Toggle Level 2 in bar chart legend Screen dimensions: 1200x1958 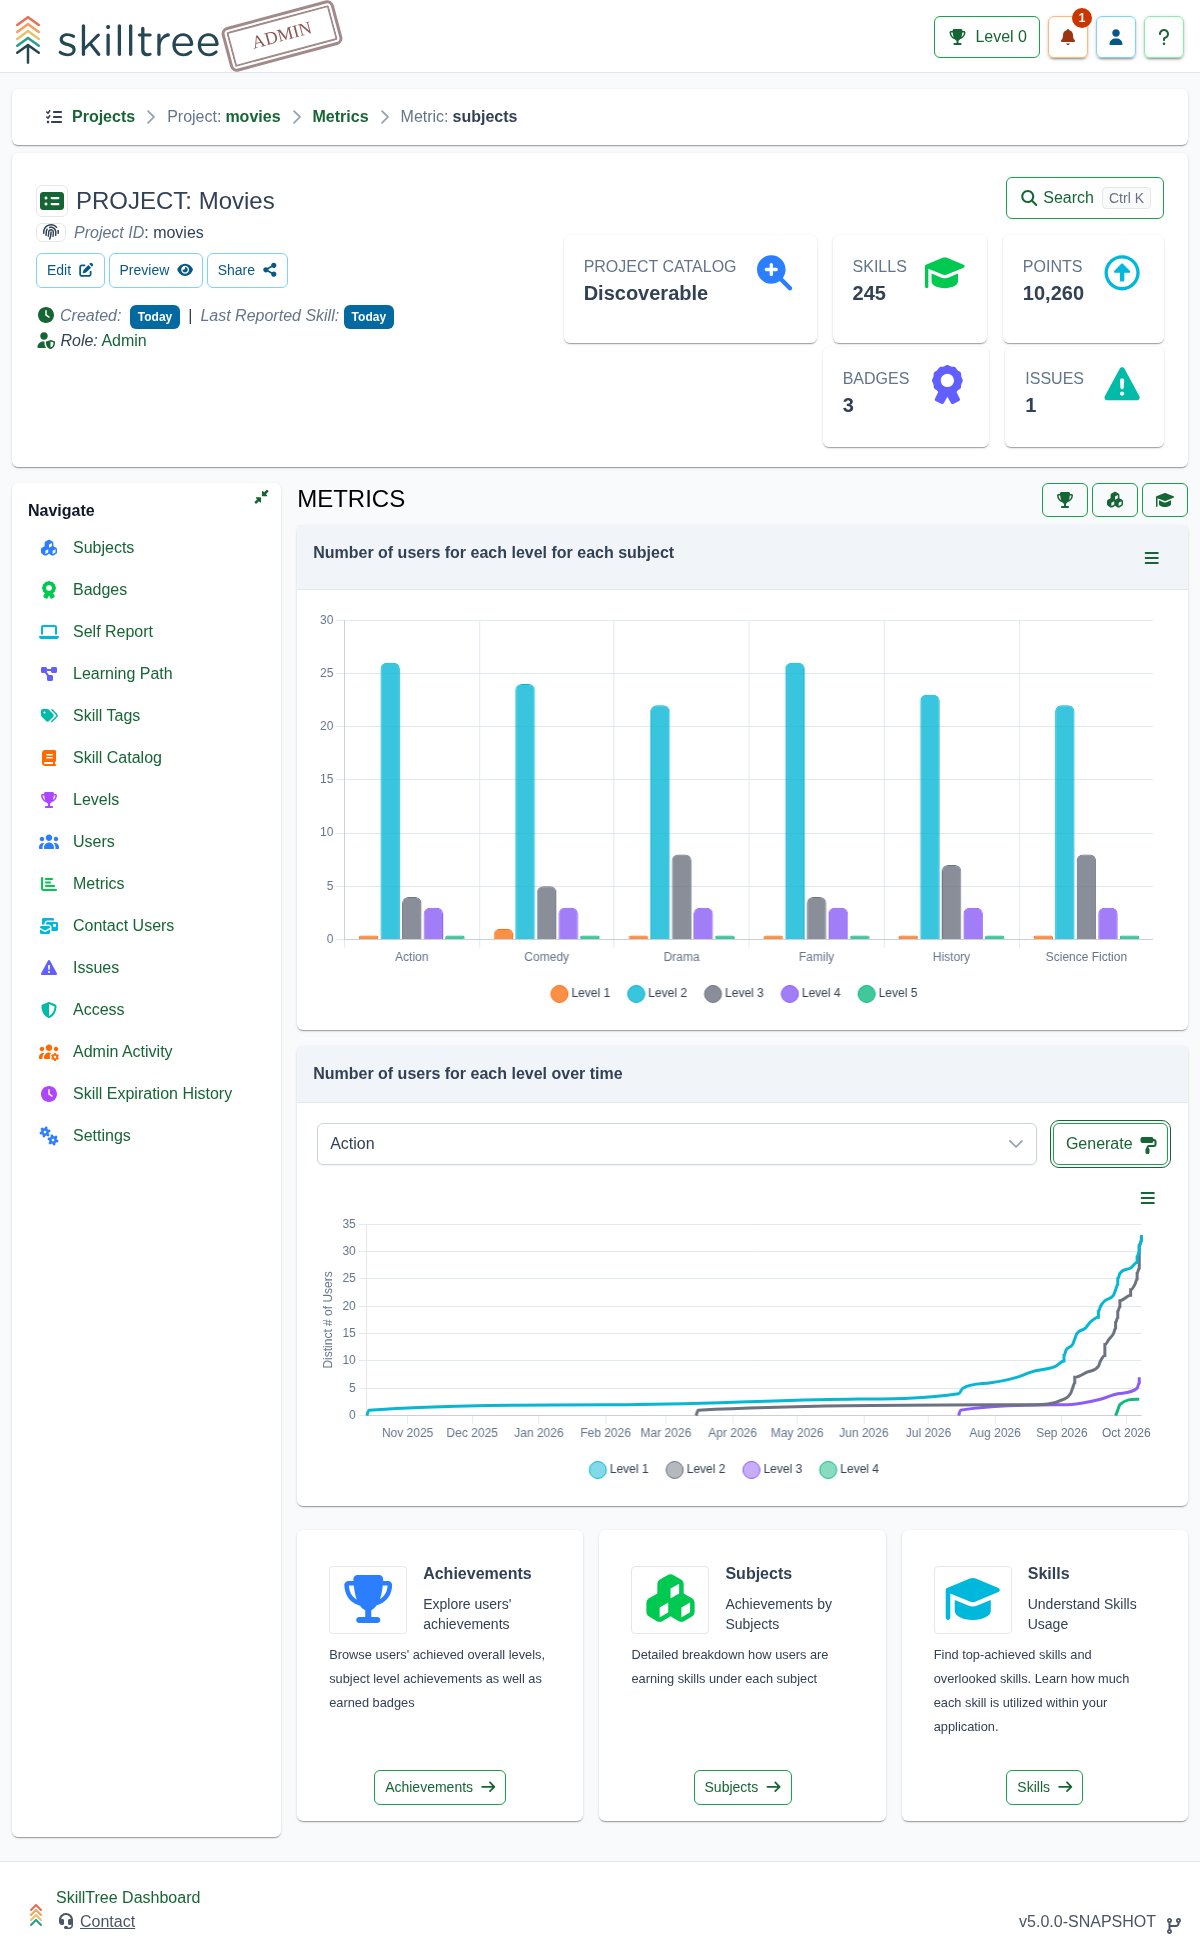[657, 993]
